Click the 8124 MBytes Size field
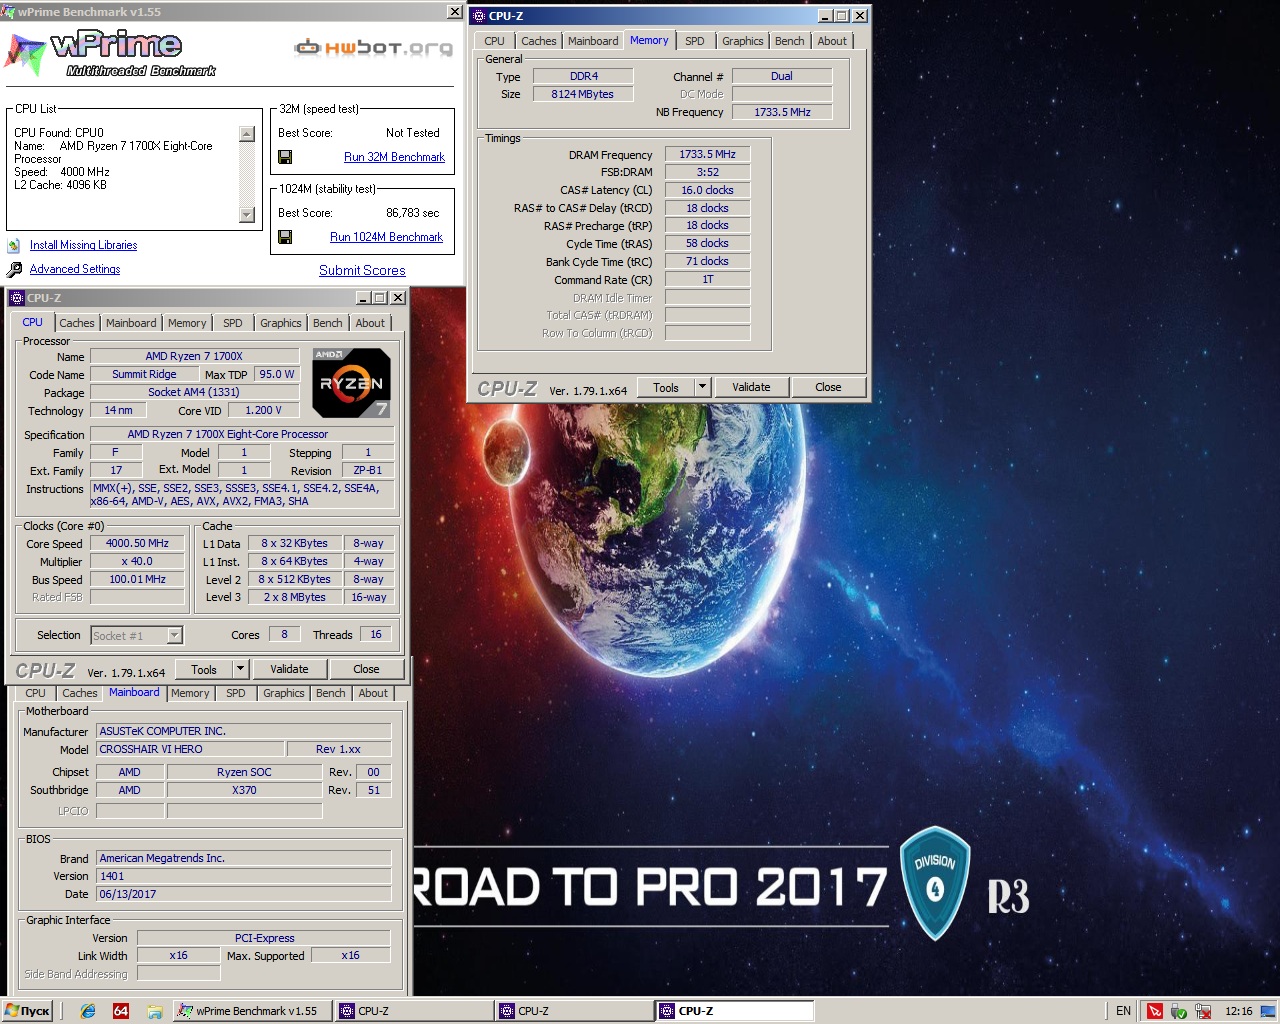The height and width of the screenshot is (1024, 1280). [583, 94]
